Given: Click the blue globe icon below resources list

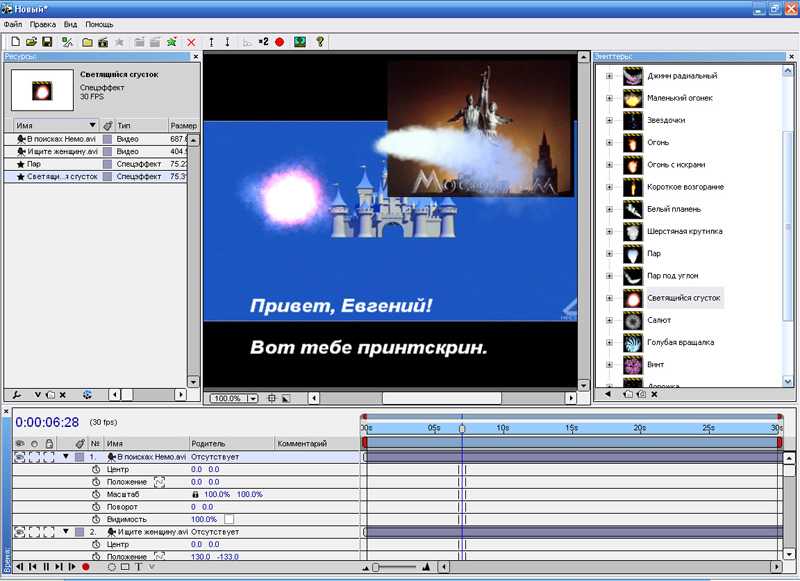Looking at the screenshot, I should tap(87, 394).
